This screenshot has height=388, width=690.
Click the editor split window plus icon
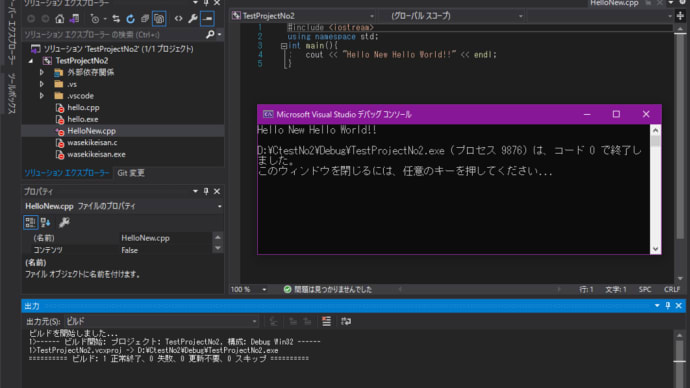coord(680,16)
